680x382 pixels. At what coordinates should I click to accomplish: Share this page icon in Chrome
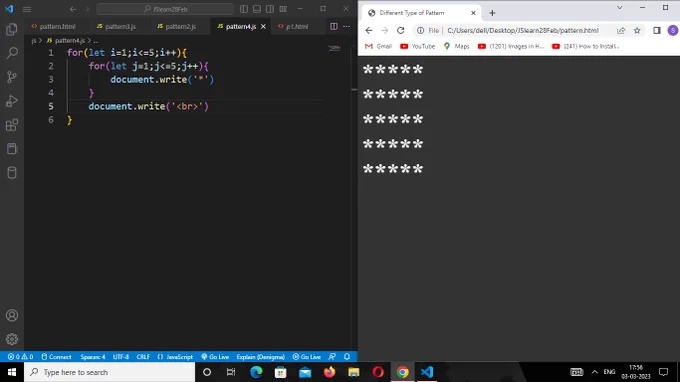pyautogui.click(x=621, y=30)
